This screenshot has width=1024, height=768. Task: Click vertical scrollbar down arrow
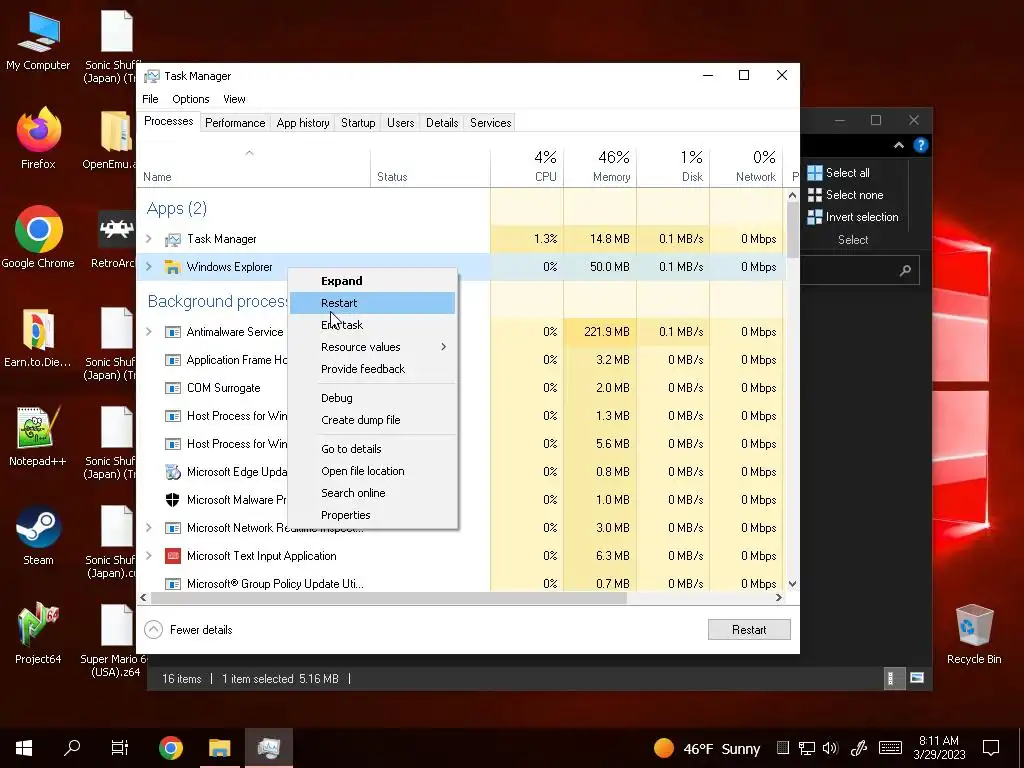[x=792, y=584]
